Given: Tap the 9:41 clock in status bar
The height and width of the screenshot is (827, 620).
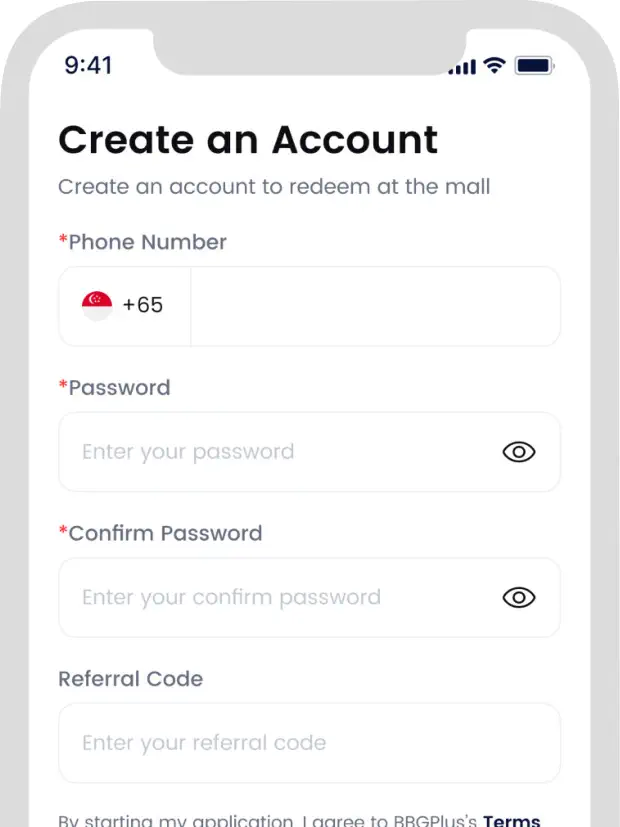Looking at the screenshot, I should [88, 65].
